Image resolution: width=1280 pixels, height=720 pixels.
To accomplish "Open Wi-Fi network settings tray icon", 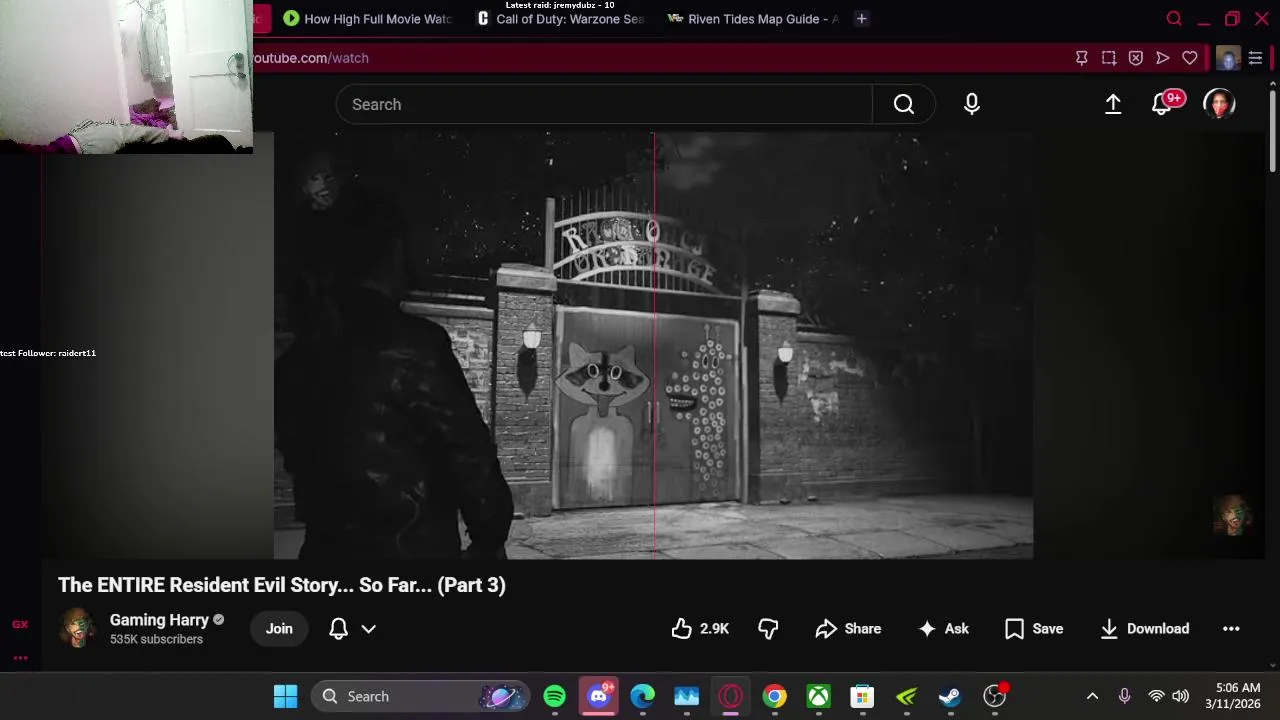I will (x=1156, y=696).
